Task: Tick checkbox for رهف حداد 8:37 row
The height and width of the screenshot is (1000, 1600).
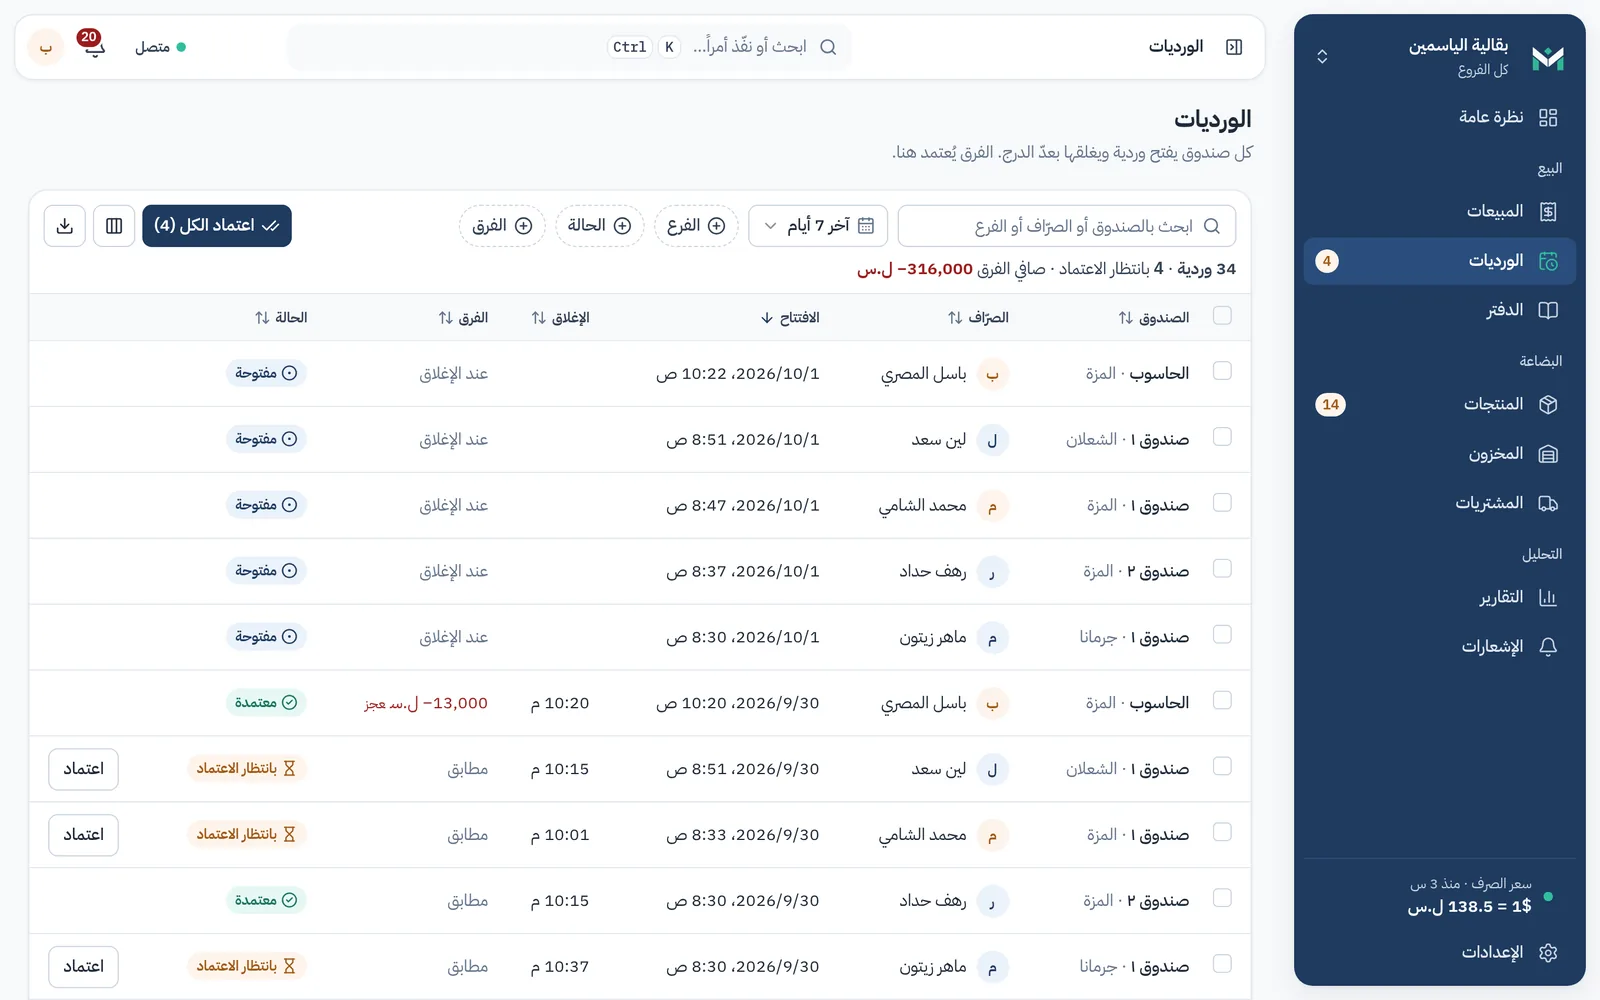Action: 1222,569
